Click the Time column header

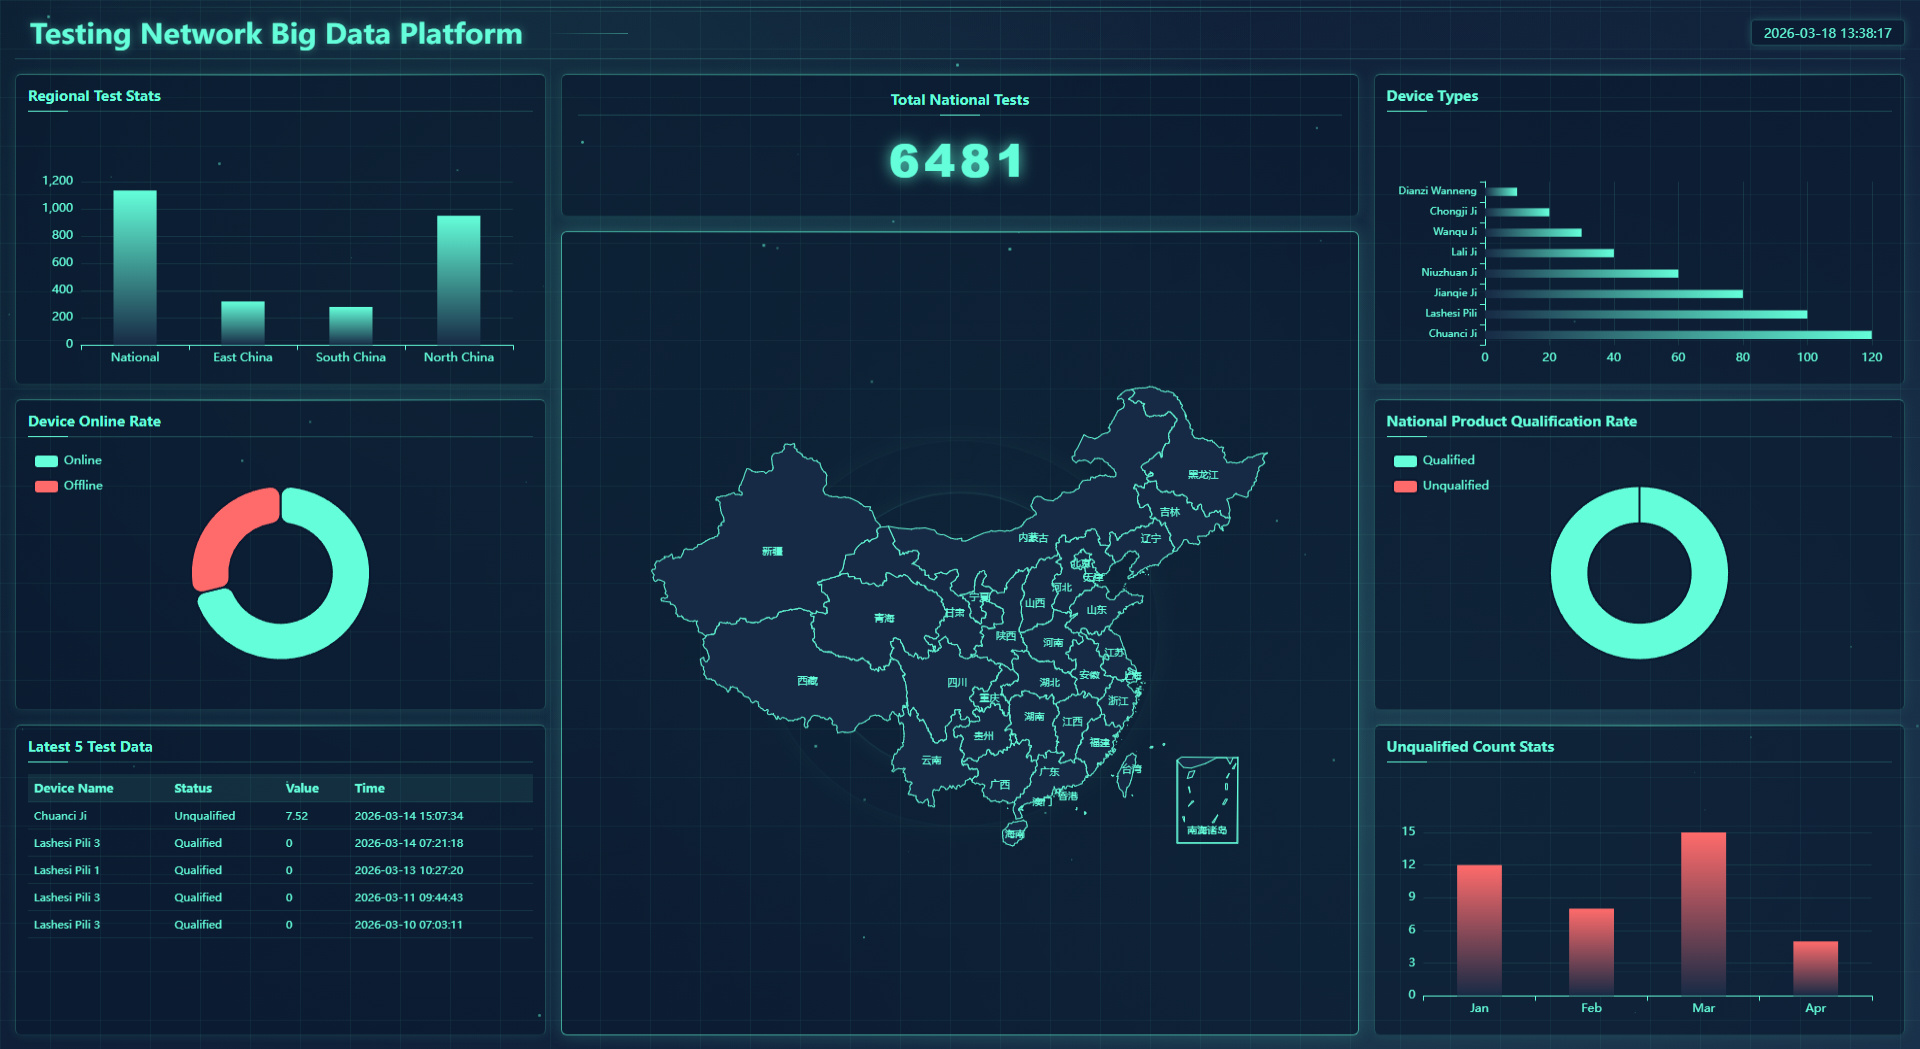click(369, 788)
